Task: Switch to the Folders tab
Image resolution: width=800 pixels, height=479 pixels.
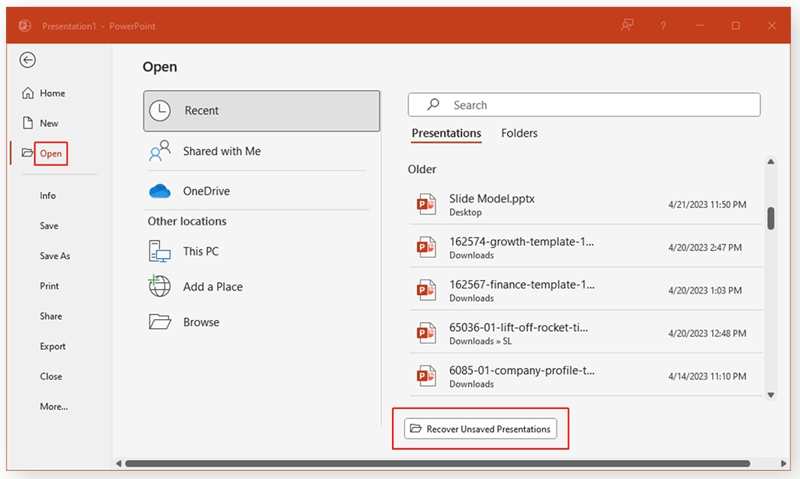Action: 519,133
